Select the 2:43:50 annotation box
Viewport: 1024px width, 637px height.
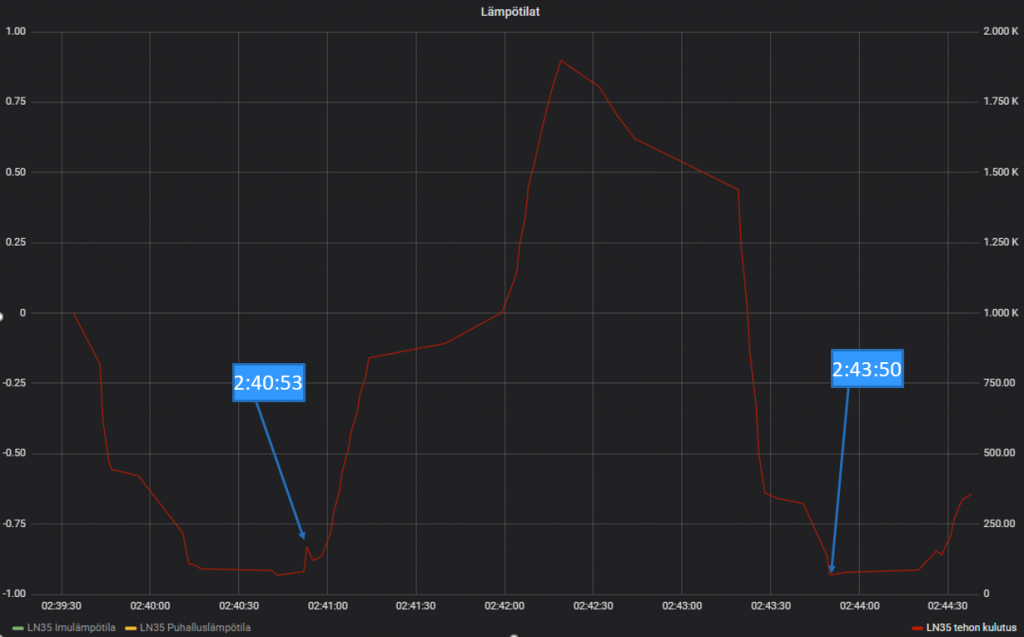click(x=867, y=368)
